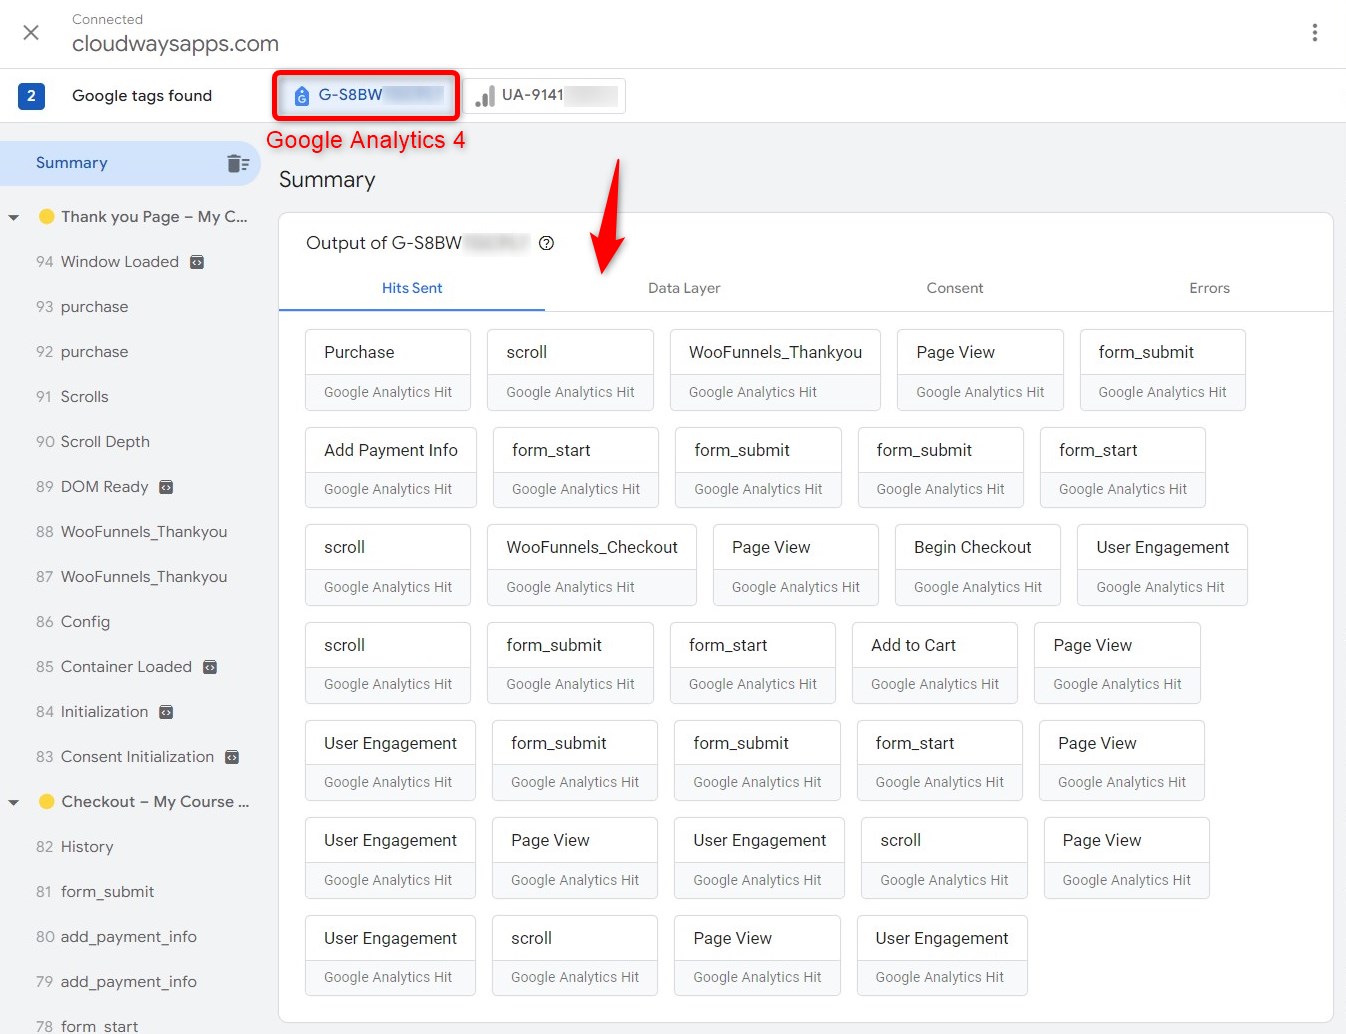Viewport: 1346px width, 1034px height.
Task: Collapse the Thank you Page event group
Action: (14, 216)
